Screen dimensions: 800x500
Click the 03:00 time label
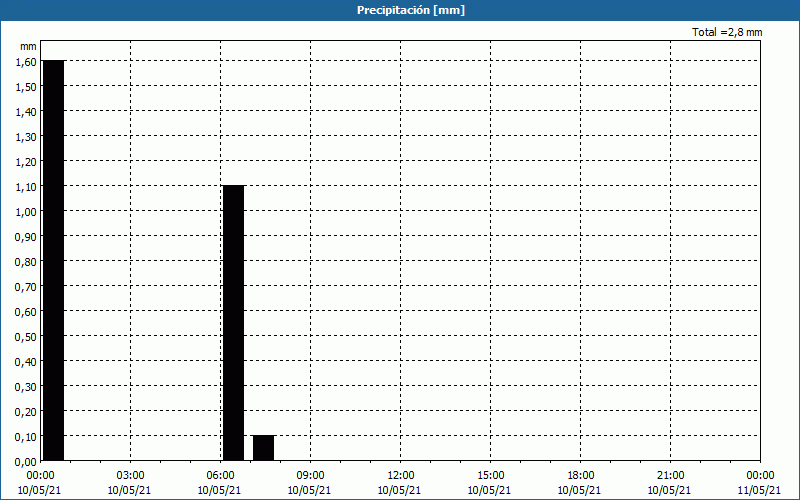click(131, 476)
